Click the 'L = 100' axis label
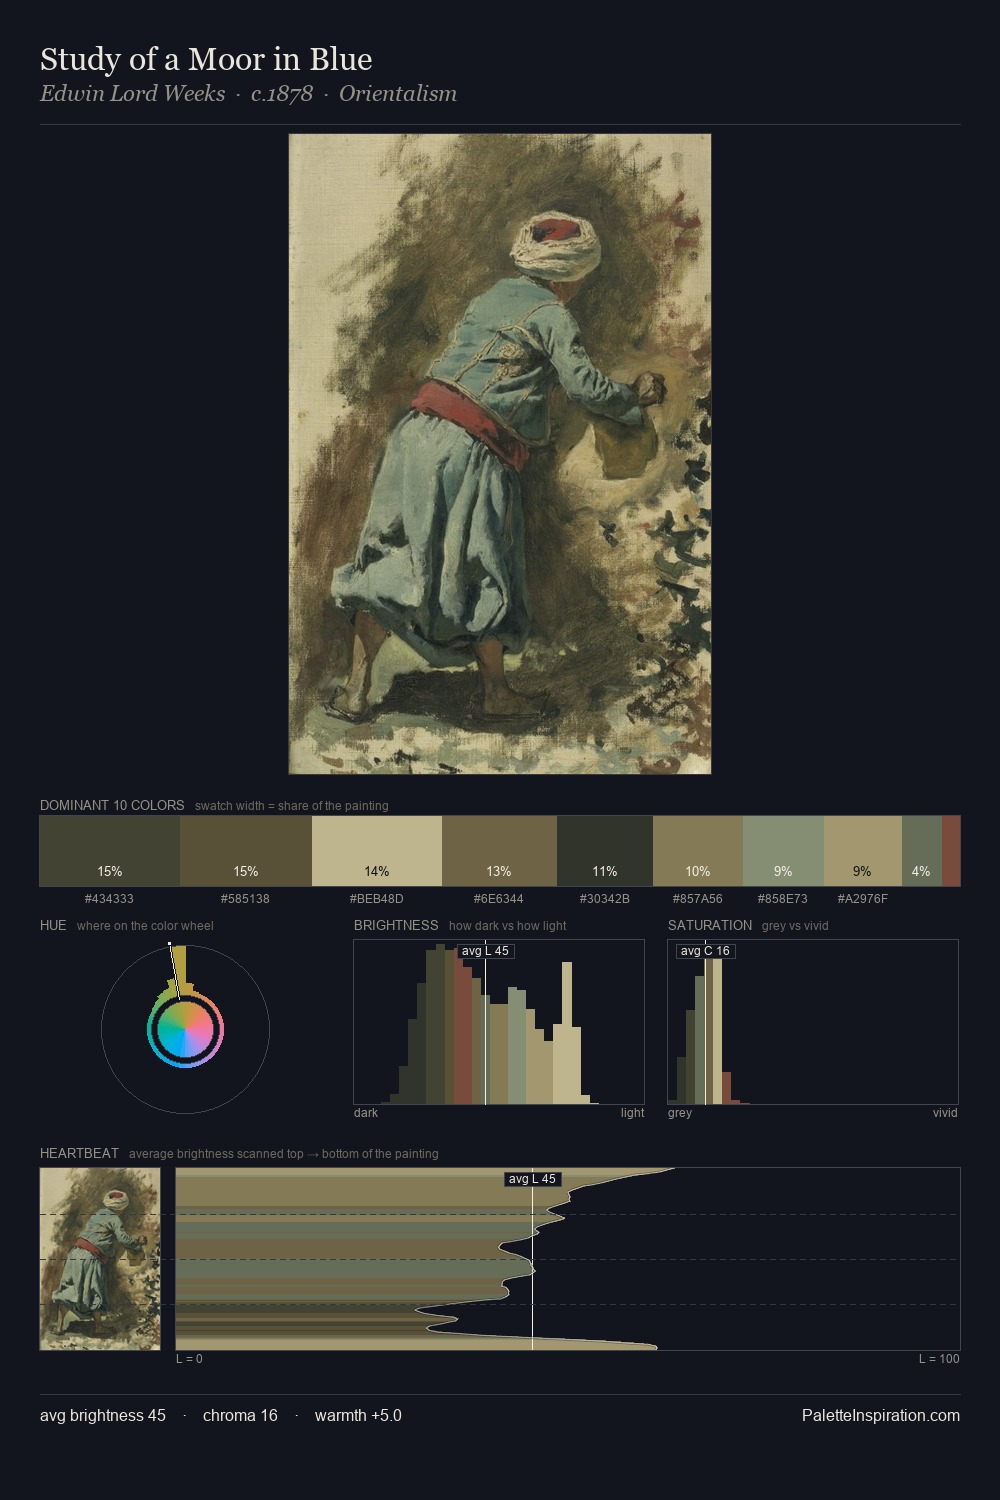Screen dimensions: 1000x1500 coord(939,1359)
